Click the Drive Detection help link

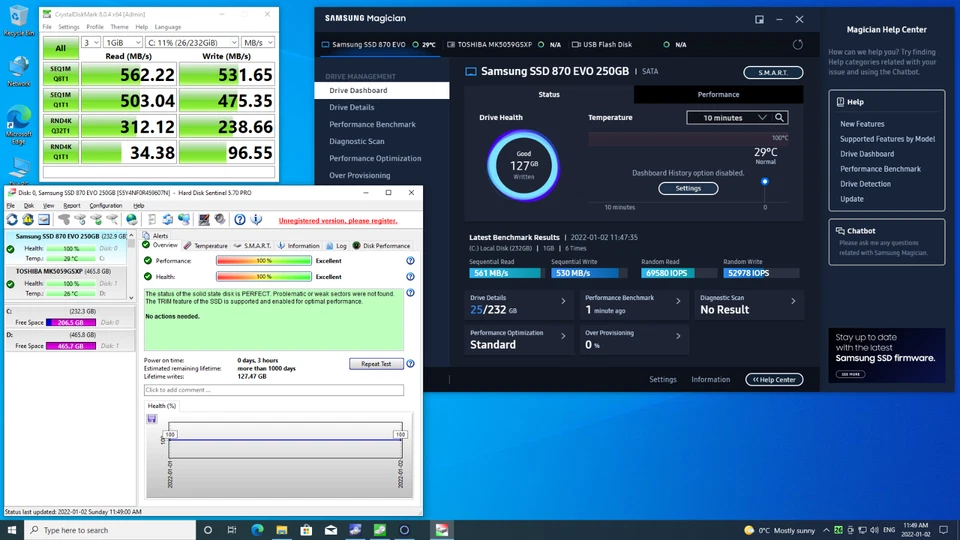[x=865, y=184]
